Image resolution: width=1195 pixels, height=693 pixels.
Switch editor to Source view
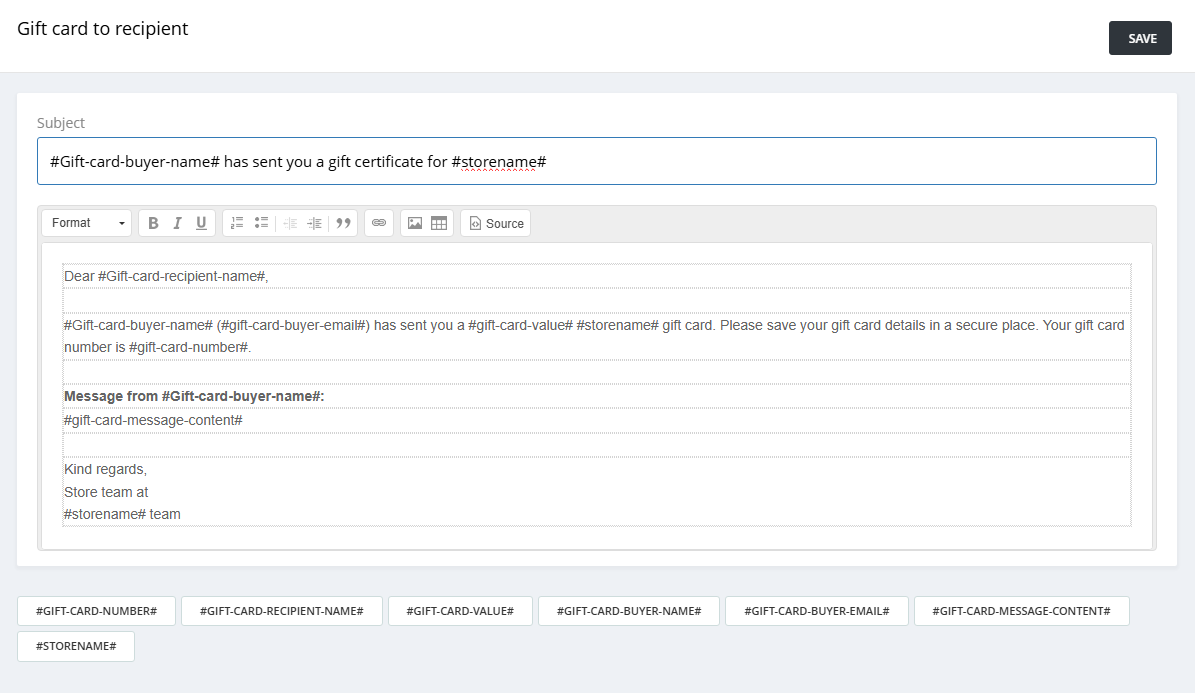[496, 223]
